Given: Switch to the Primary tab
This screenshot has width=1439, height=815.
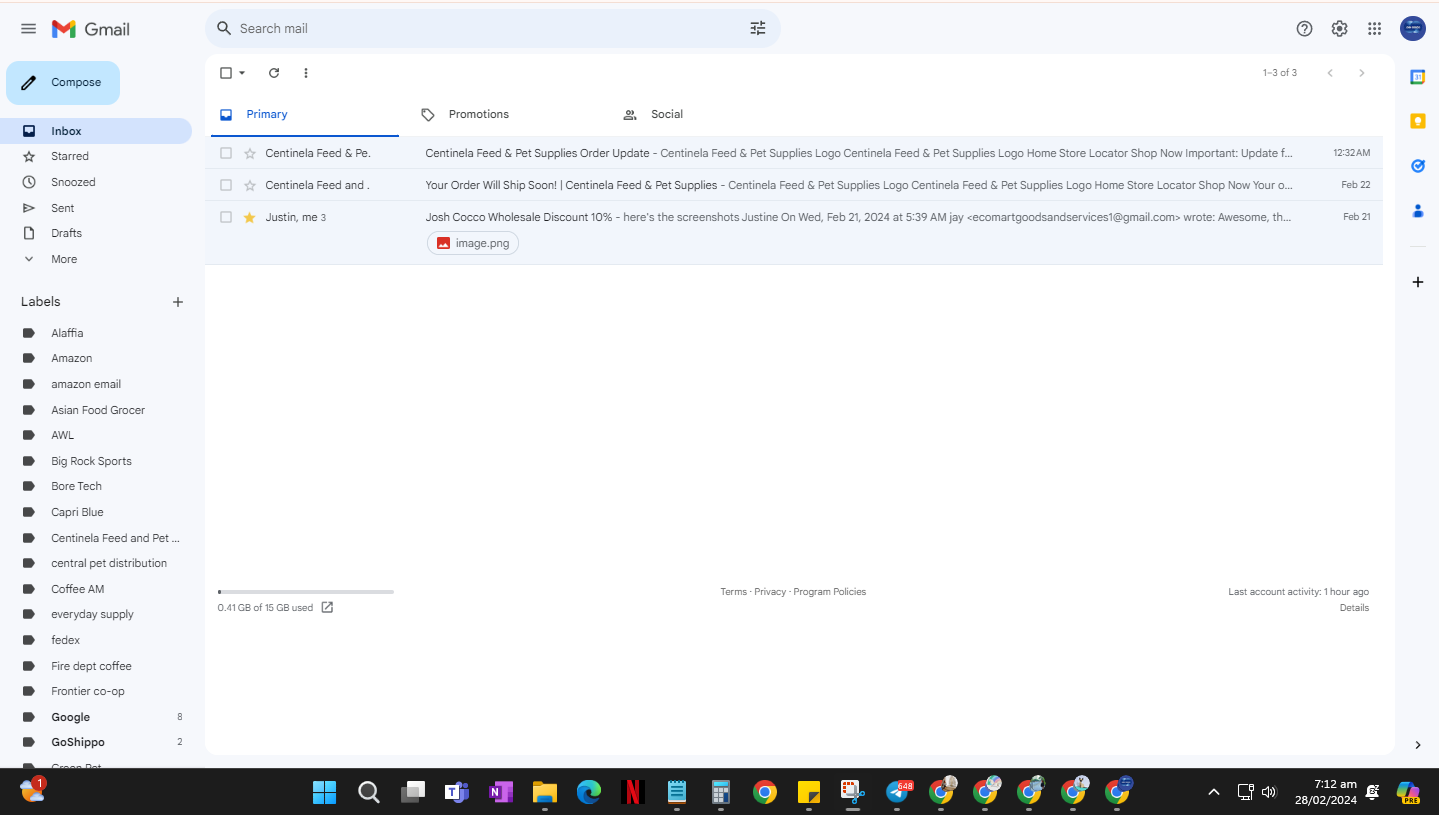Looking at the screenshot, I should [x=304, y=115].
